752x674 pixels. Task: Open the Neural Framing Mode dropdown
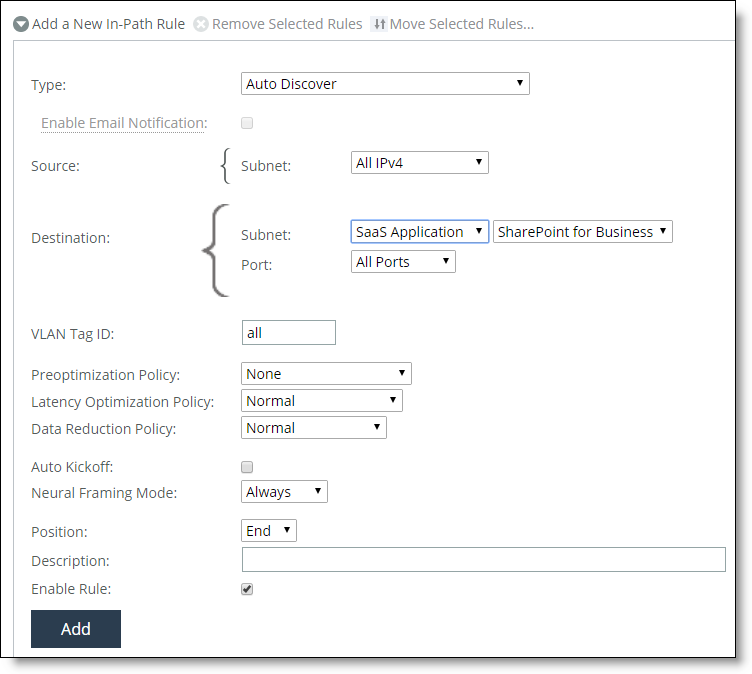pyautogui.click(x=284, y=492)
